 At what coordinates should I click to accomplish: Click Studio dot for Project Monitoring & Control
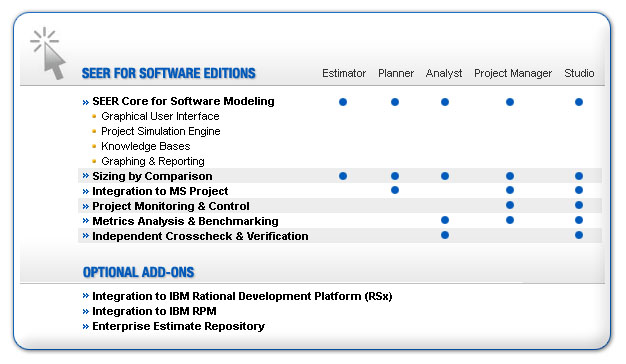point(579,205)
